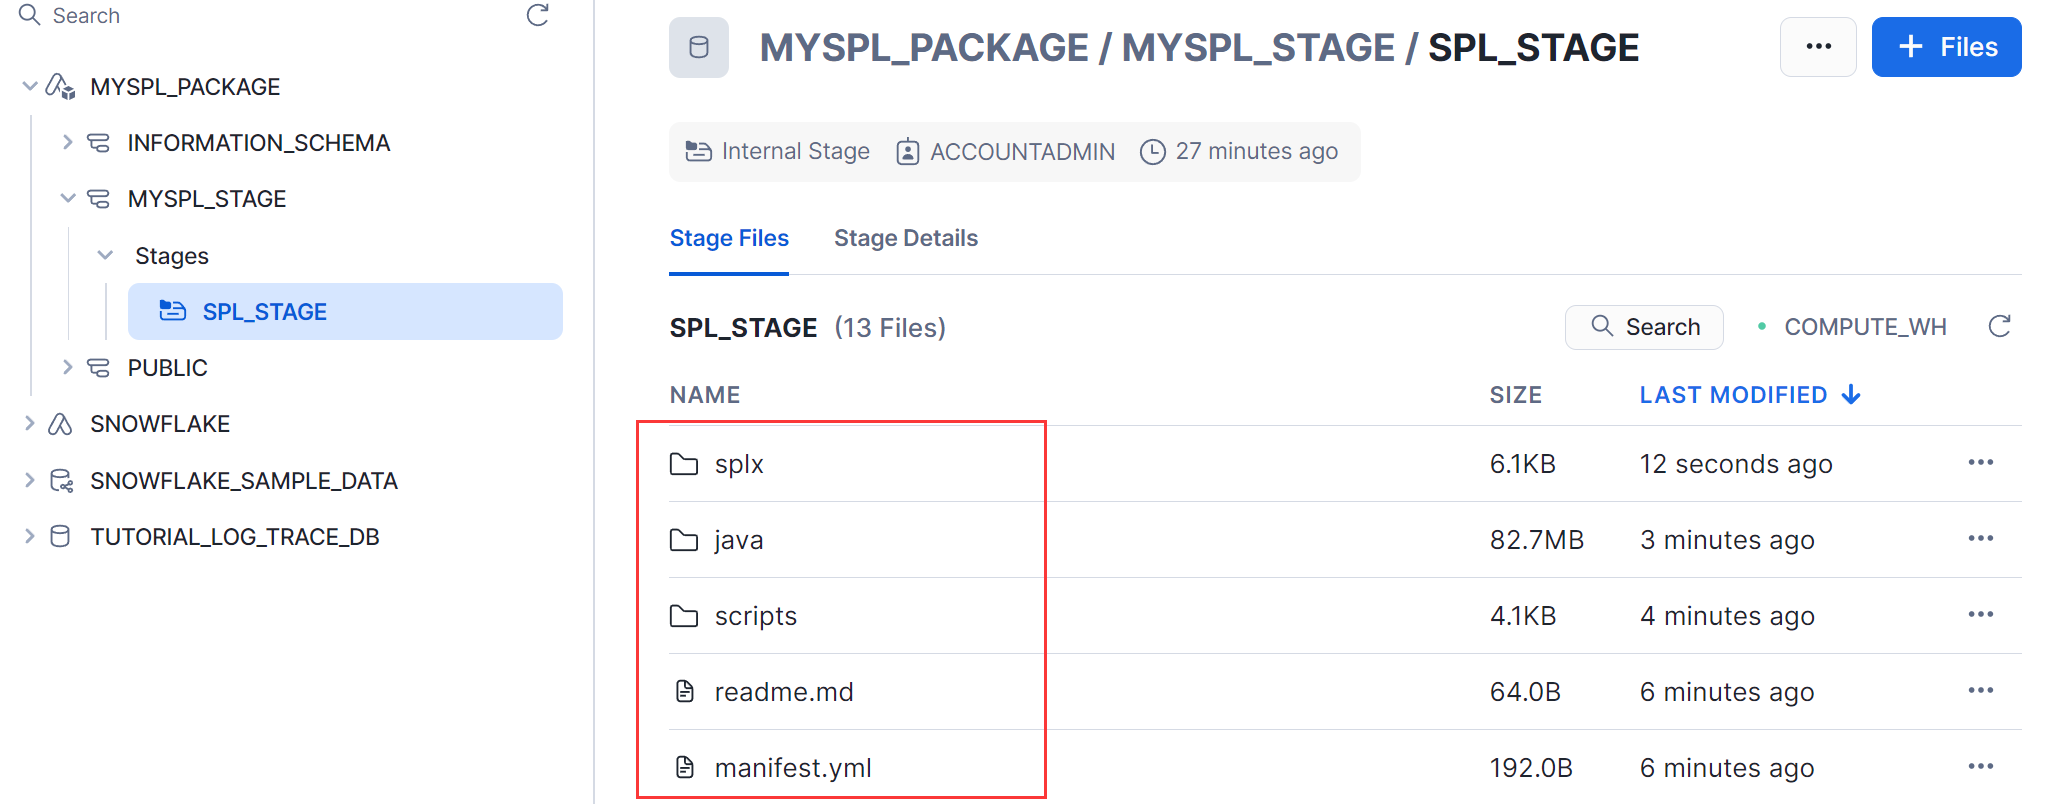Click the database icon beside page title
The width and height of the screenshot is (2062, 804).
pos(699,47)
